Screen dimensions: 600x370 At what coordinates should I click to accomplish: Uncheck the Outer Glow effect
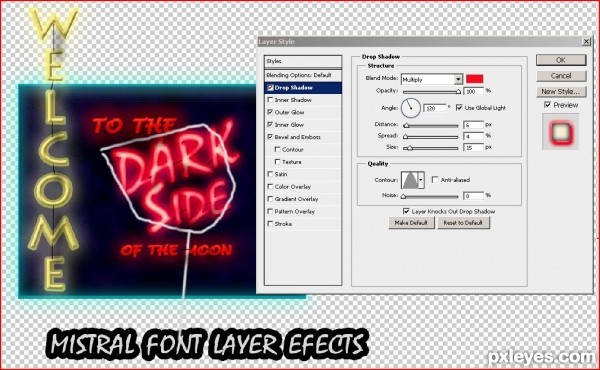pyautogui.click(x=270, y=112)
